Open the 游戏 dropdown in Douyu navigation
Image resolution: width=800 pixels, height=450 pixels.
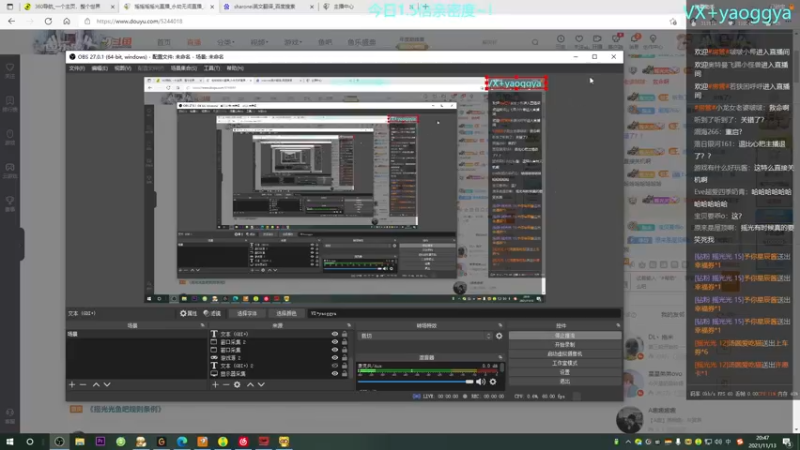pos(293,42)
